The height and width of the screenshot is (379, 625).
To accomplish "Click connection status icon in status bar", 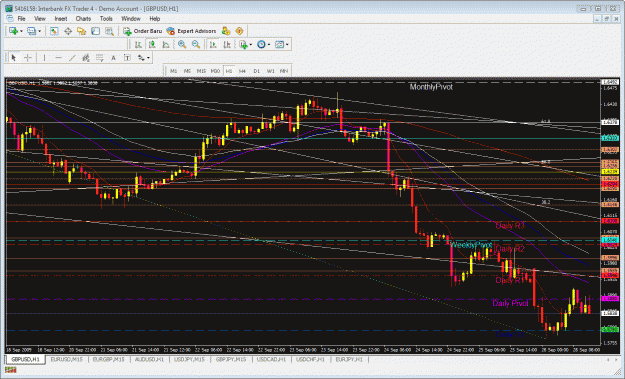I will coord(10,371).
